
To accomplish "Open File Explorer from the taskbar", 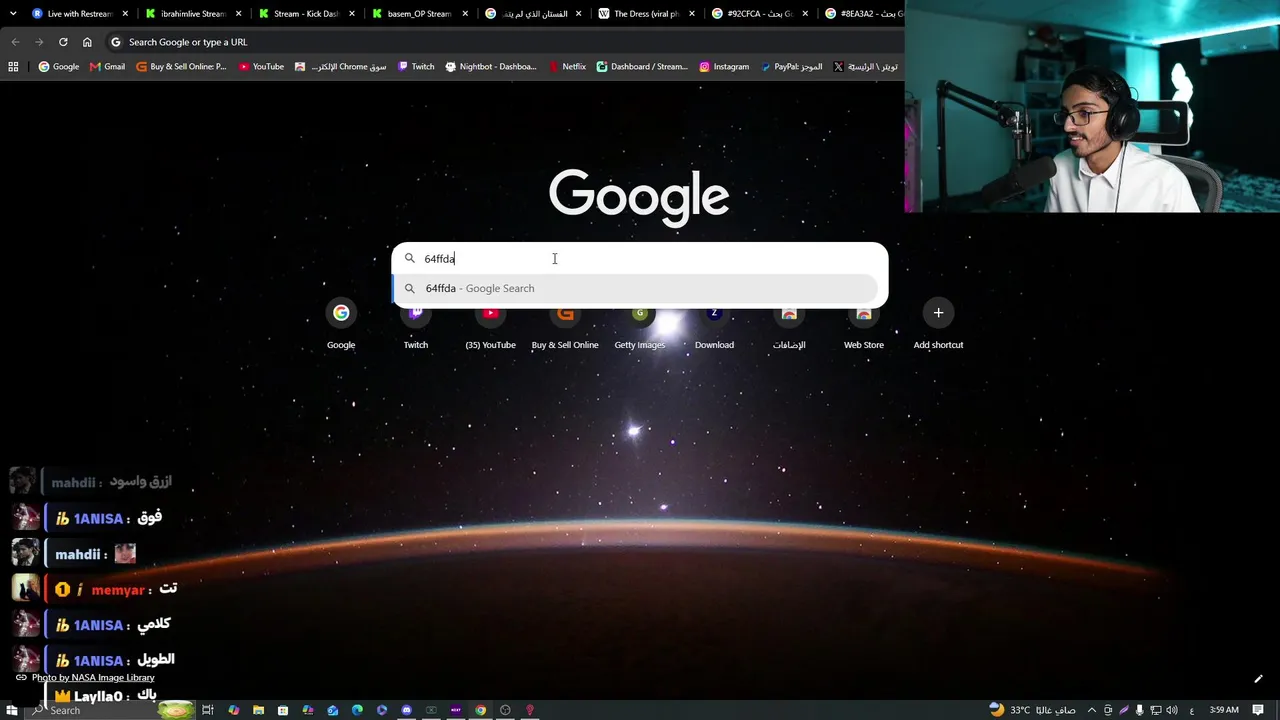I will pos(258,710).
